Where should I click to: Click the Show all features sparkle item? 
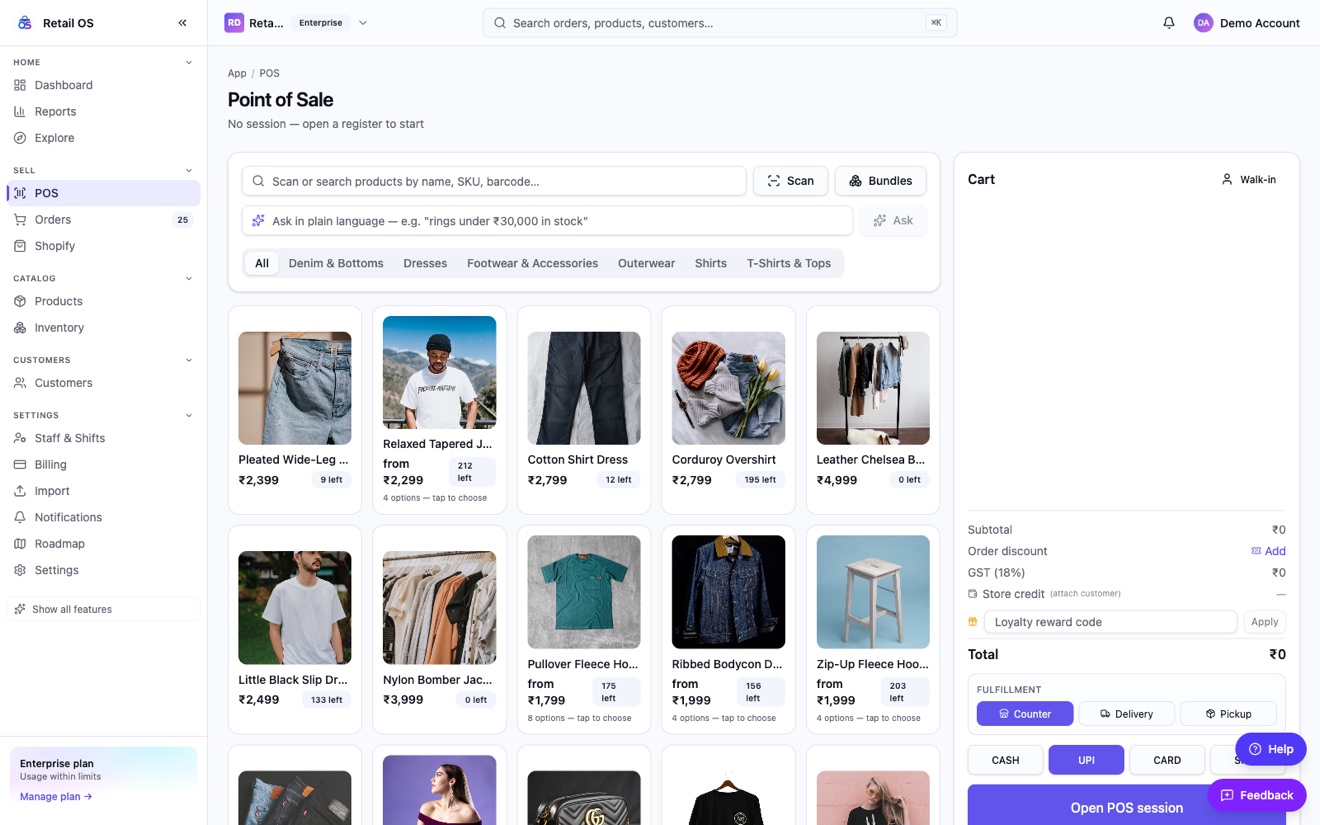pos(104,609)
